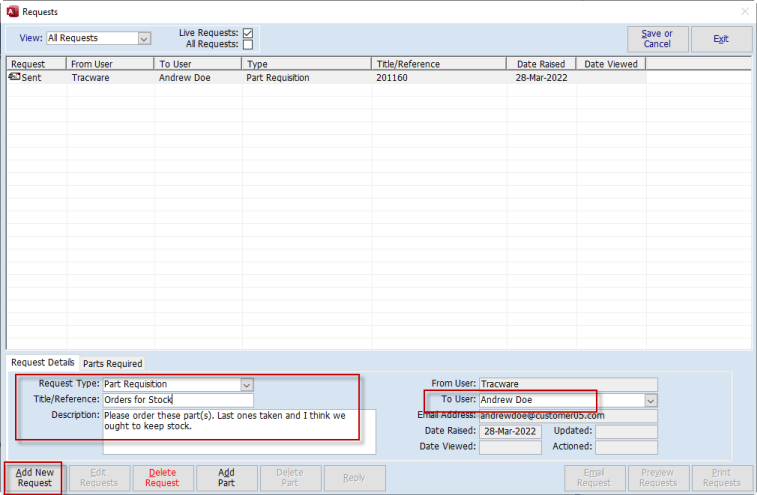Screen dimensions: 757x495
Task: Click the Save or Cancel button
Action: pyautogui.click(x=657, y=39)
